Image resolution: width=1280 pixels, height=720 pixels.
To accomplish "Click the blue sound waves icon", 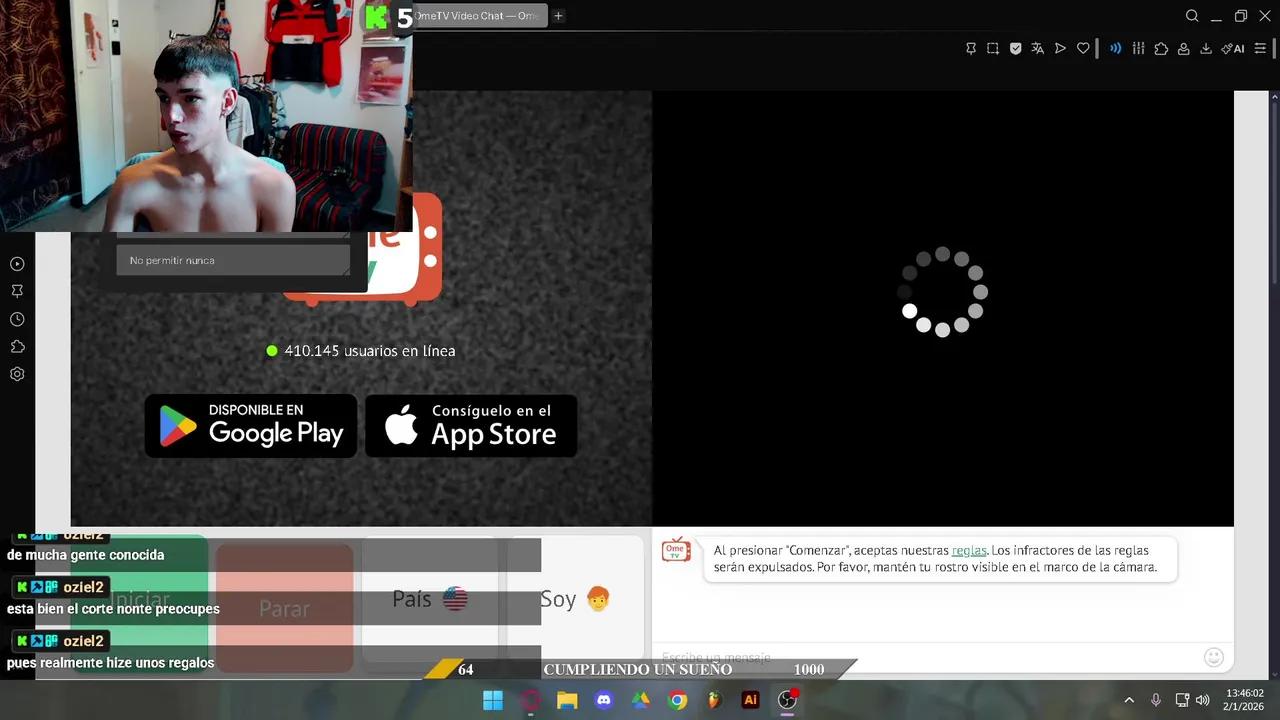I will pyautogui.click(x=1115, y=48).
